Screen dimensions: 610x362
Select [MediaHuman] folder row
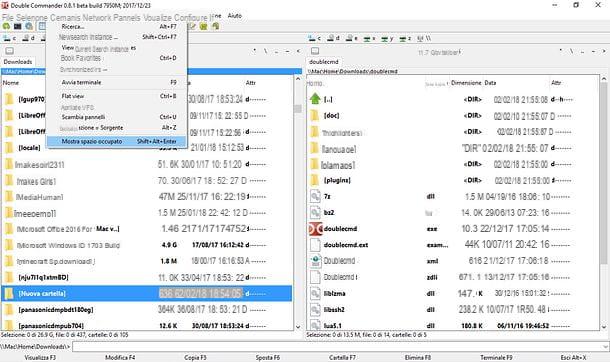(x=147, y=197)
